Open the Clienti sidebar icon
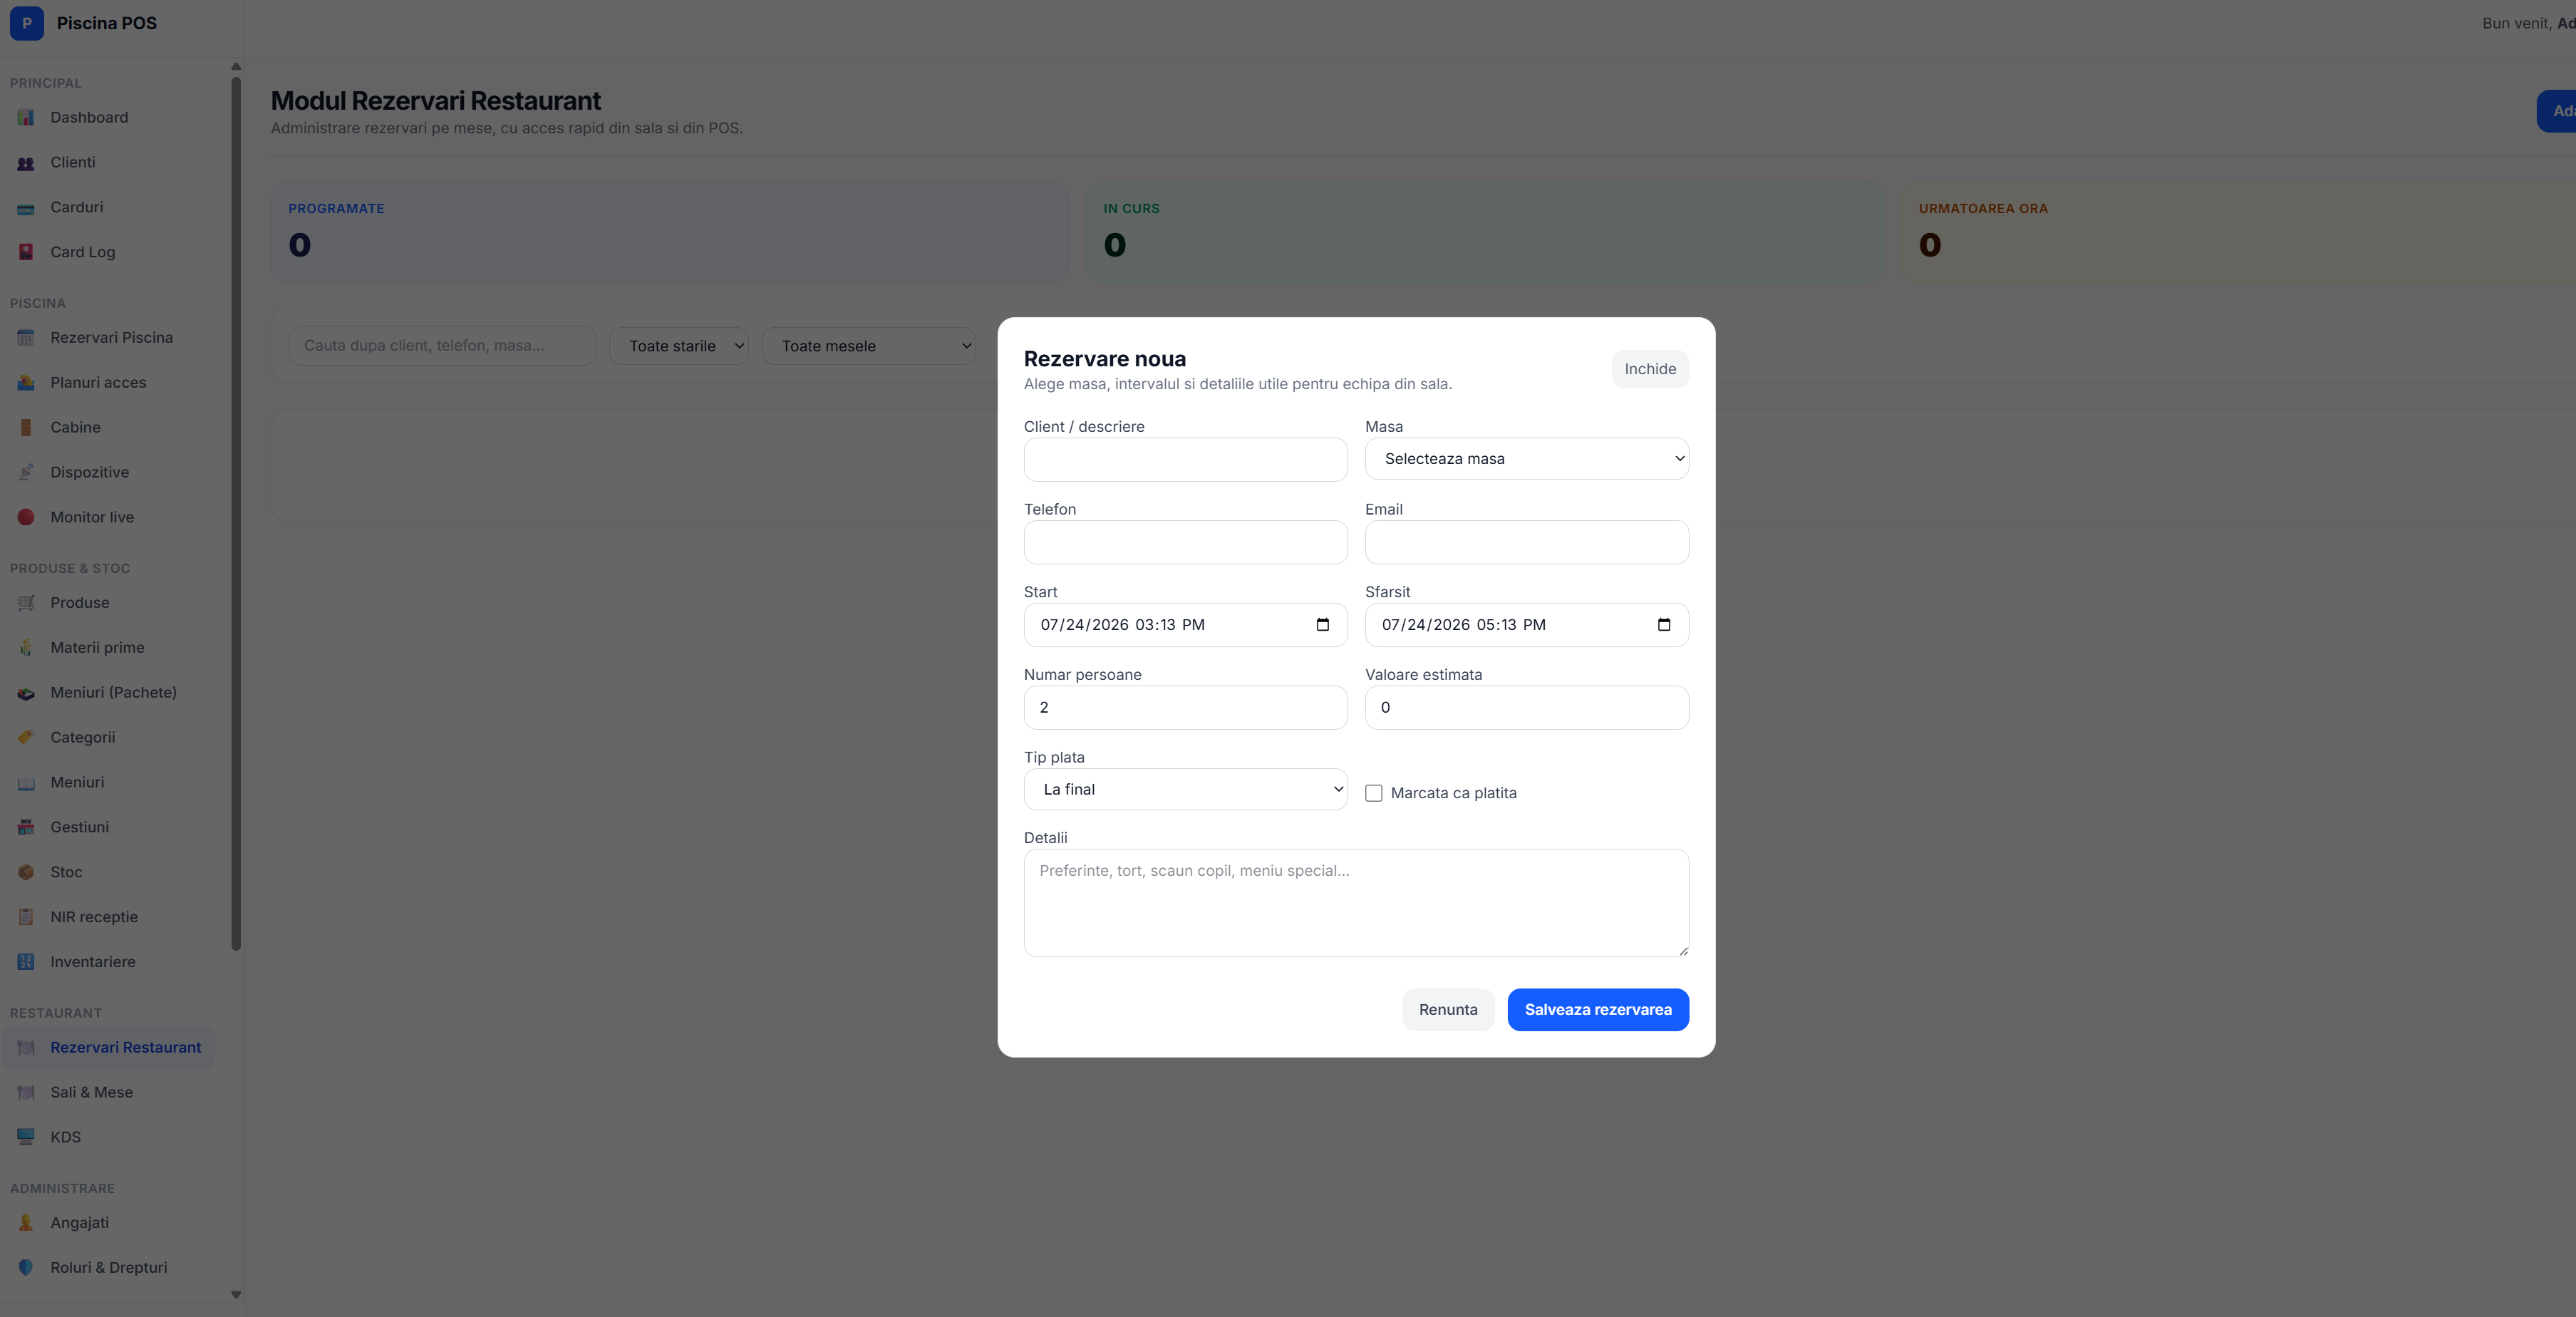 point(26,163)
